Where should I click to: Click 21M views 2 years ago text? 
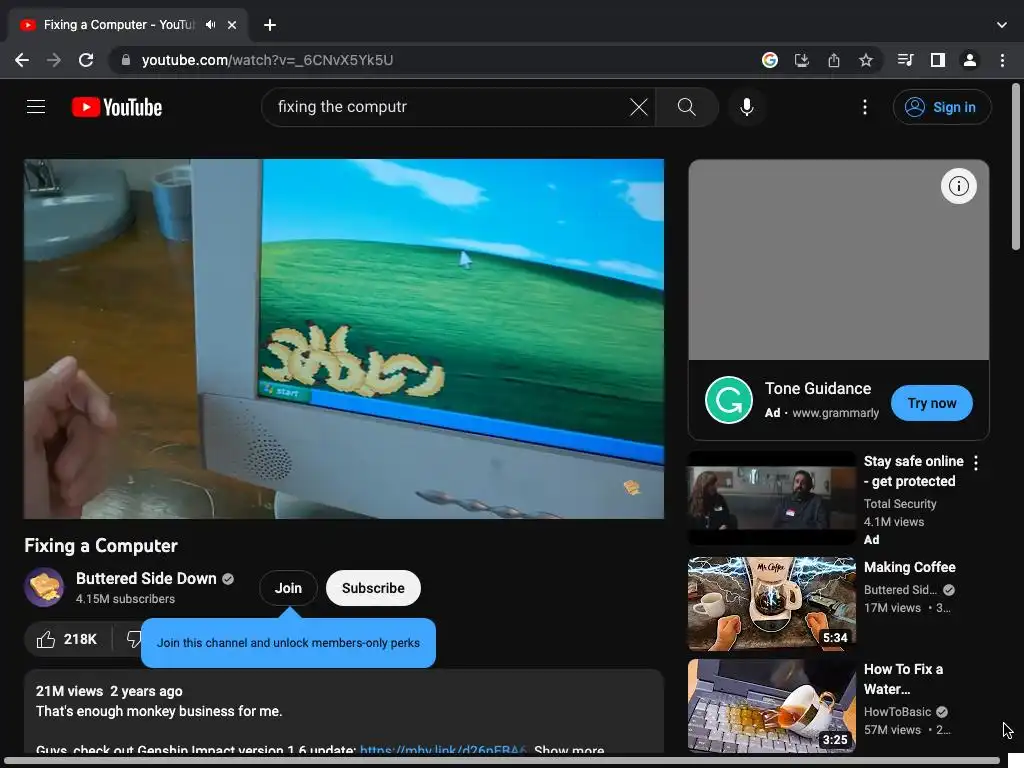pos(109,691)
